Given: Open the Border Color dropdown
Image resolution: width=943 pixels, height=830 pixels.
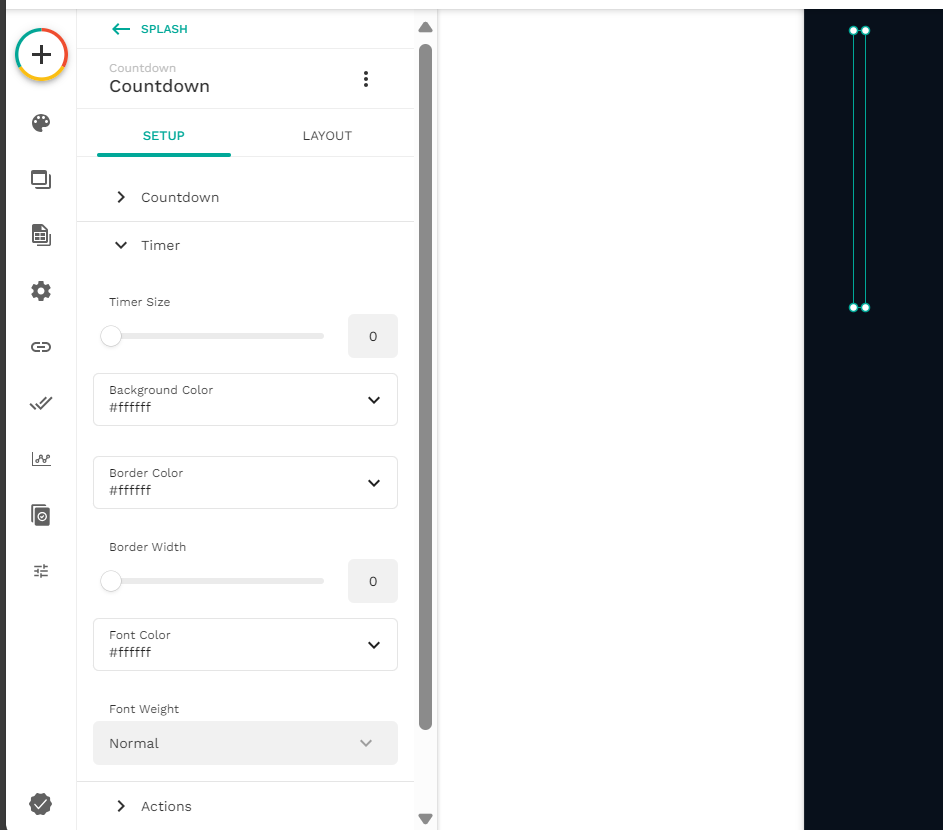Looking at the screenshot, I should pos(245,483).
